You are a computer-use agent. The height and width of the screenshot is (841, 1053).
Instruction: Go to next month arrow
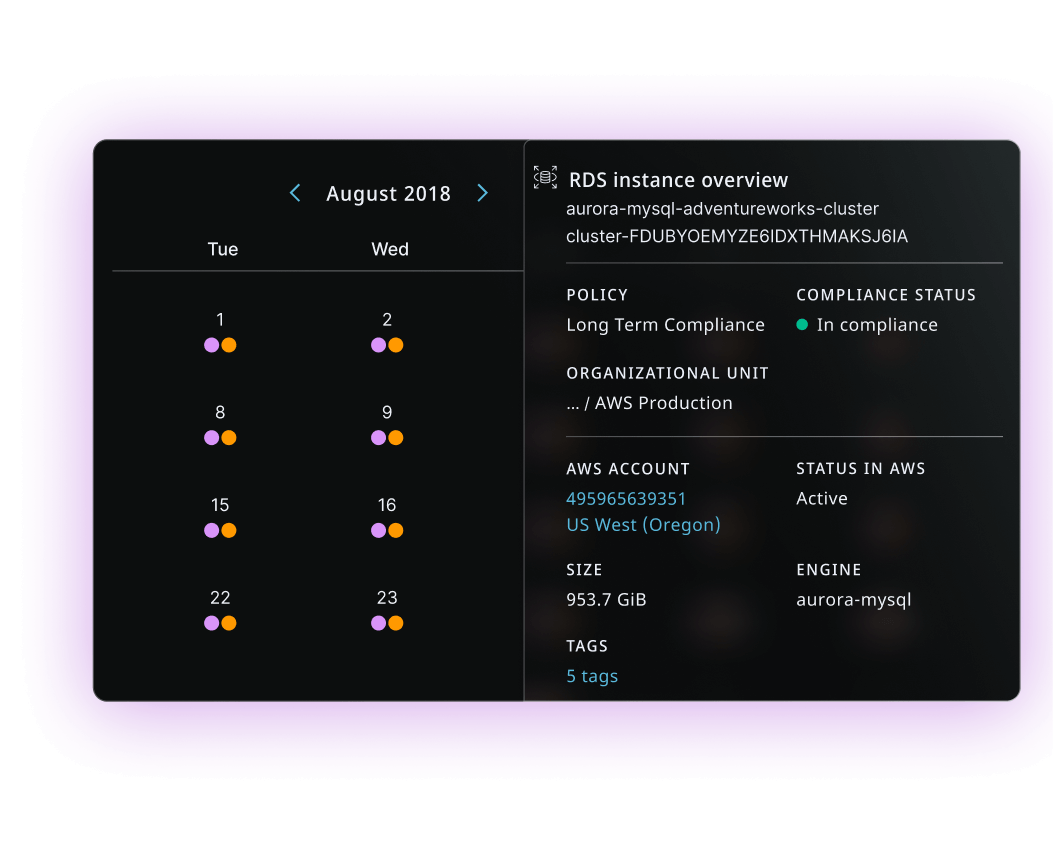tap(482, 193)
